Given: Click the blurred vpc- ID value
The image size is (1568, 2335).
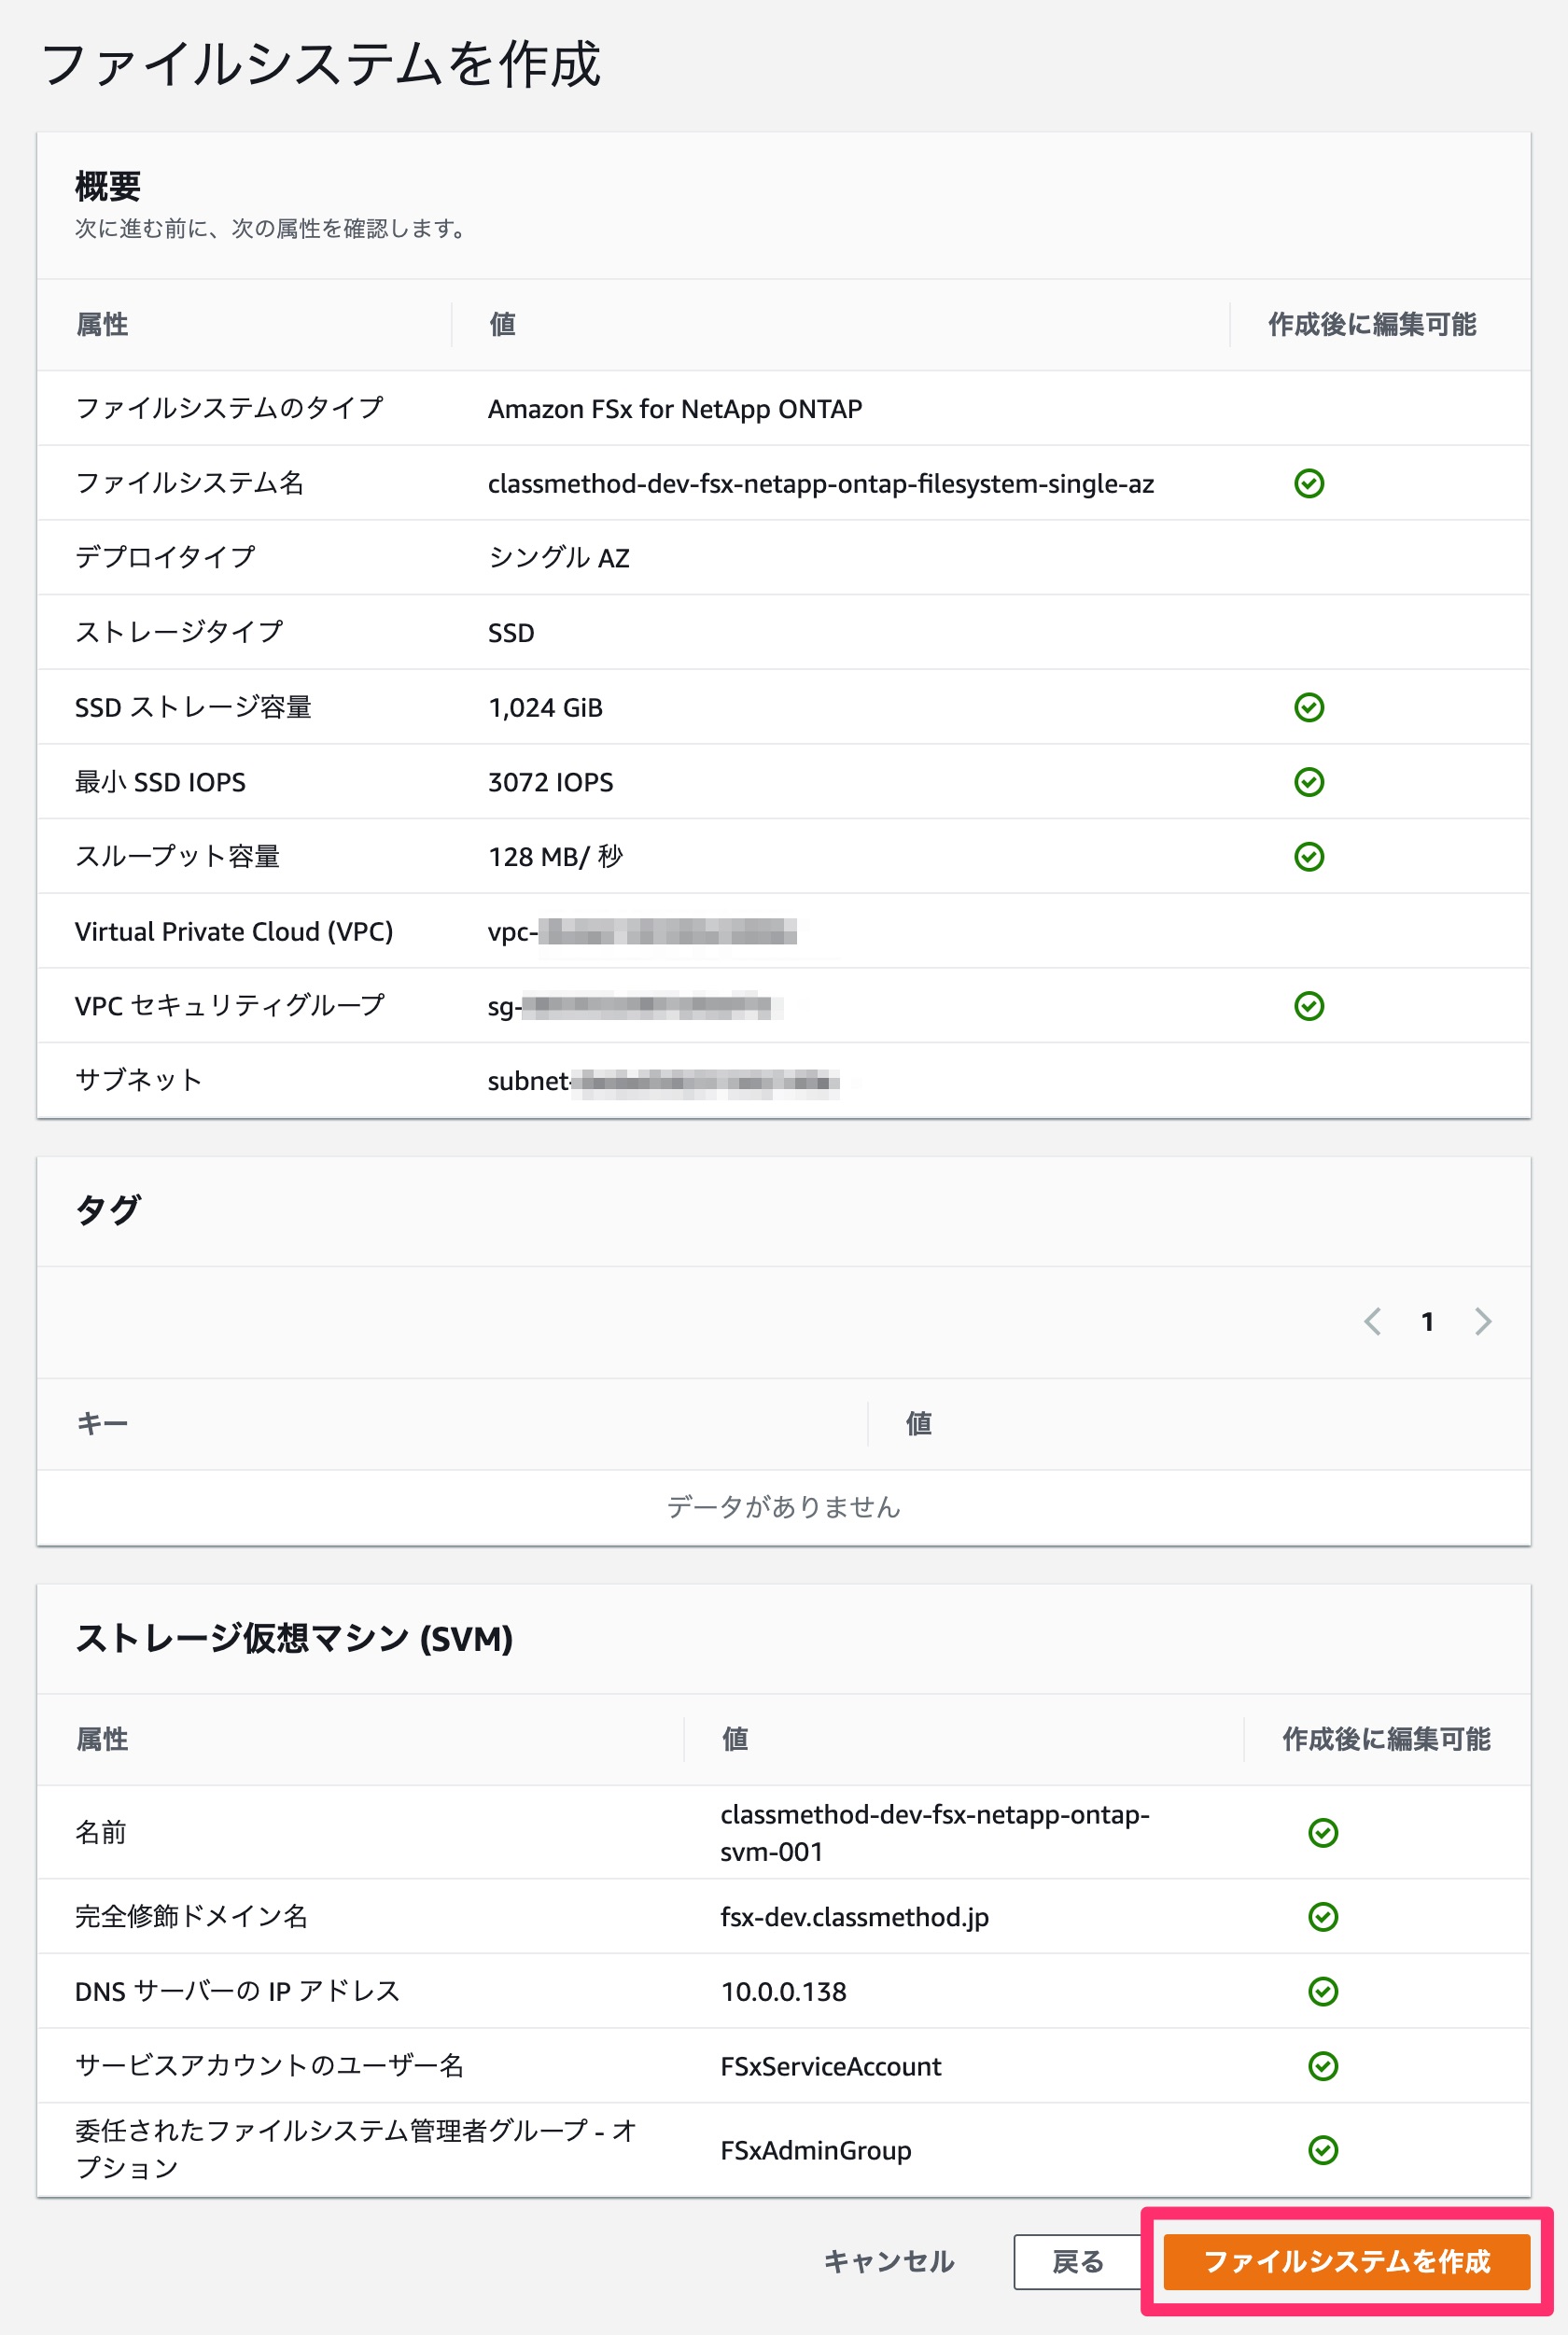Looking at the screenshot, I should (x=642, y=932).
